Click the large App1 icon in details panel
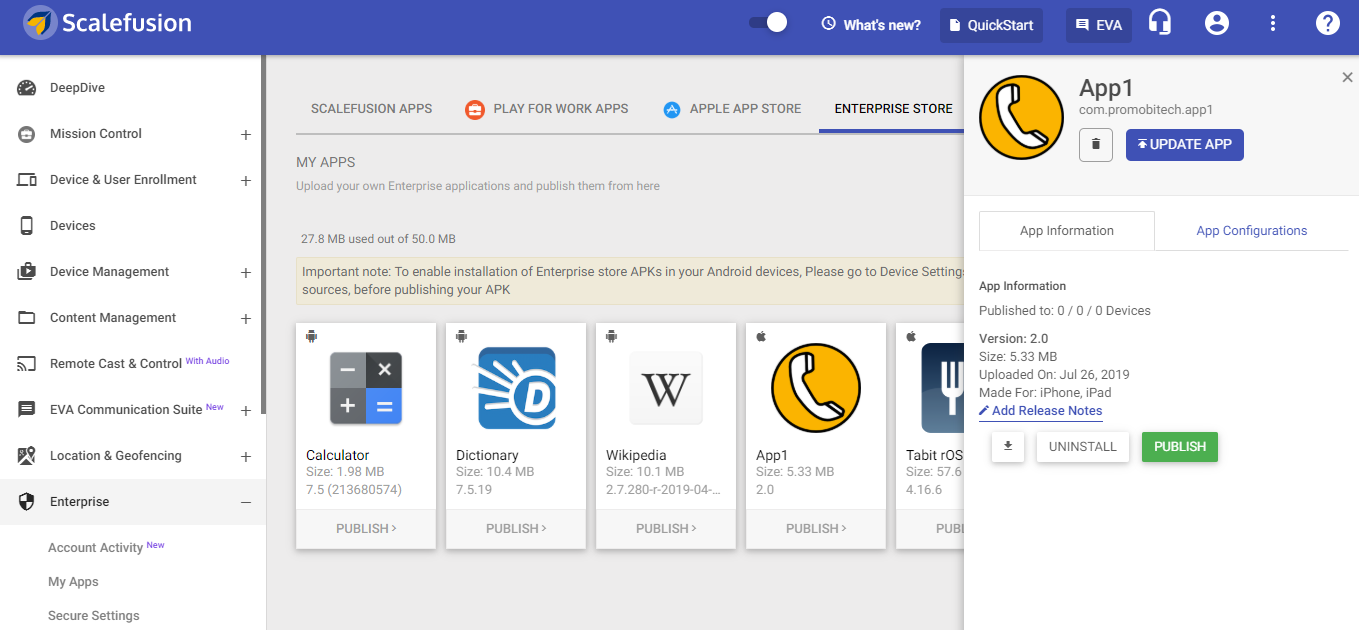This screenshot has height=630, width=1359. click(1021, 118)
